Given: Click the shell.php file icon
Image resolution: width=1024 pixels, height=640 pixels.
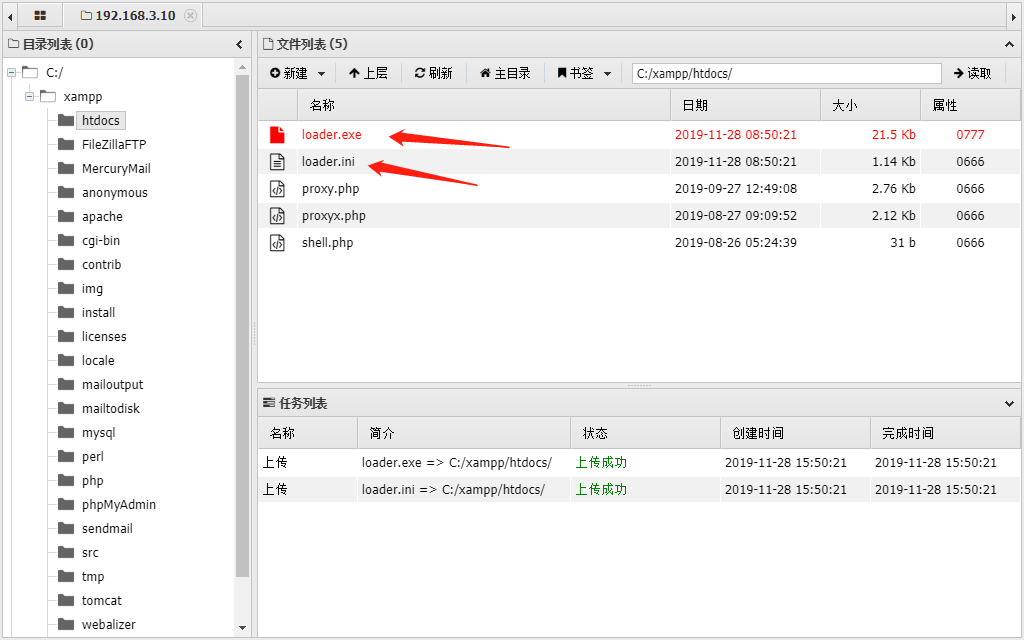Looking at the screenshot, I should (x=278, y=242).
